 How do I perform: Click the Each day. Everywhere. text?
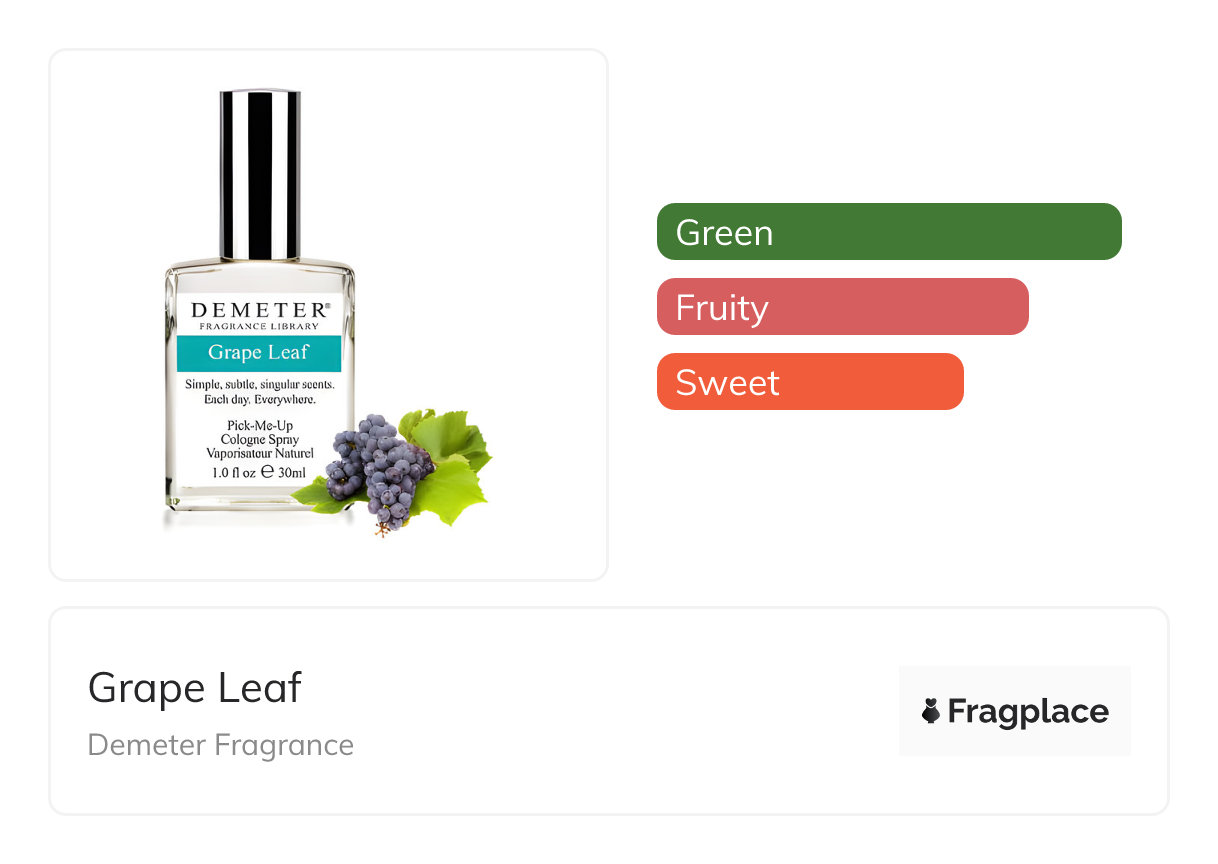[x=259, y=400]
